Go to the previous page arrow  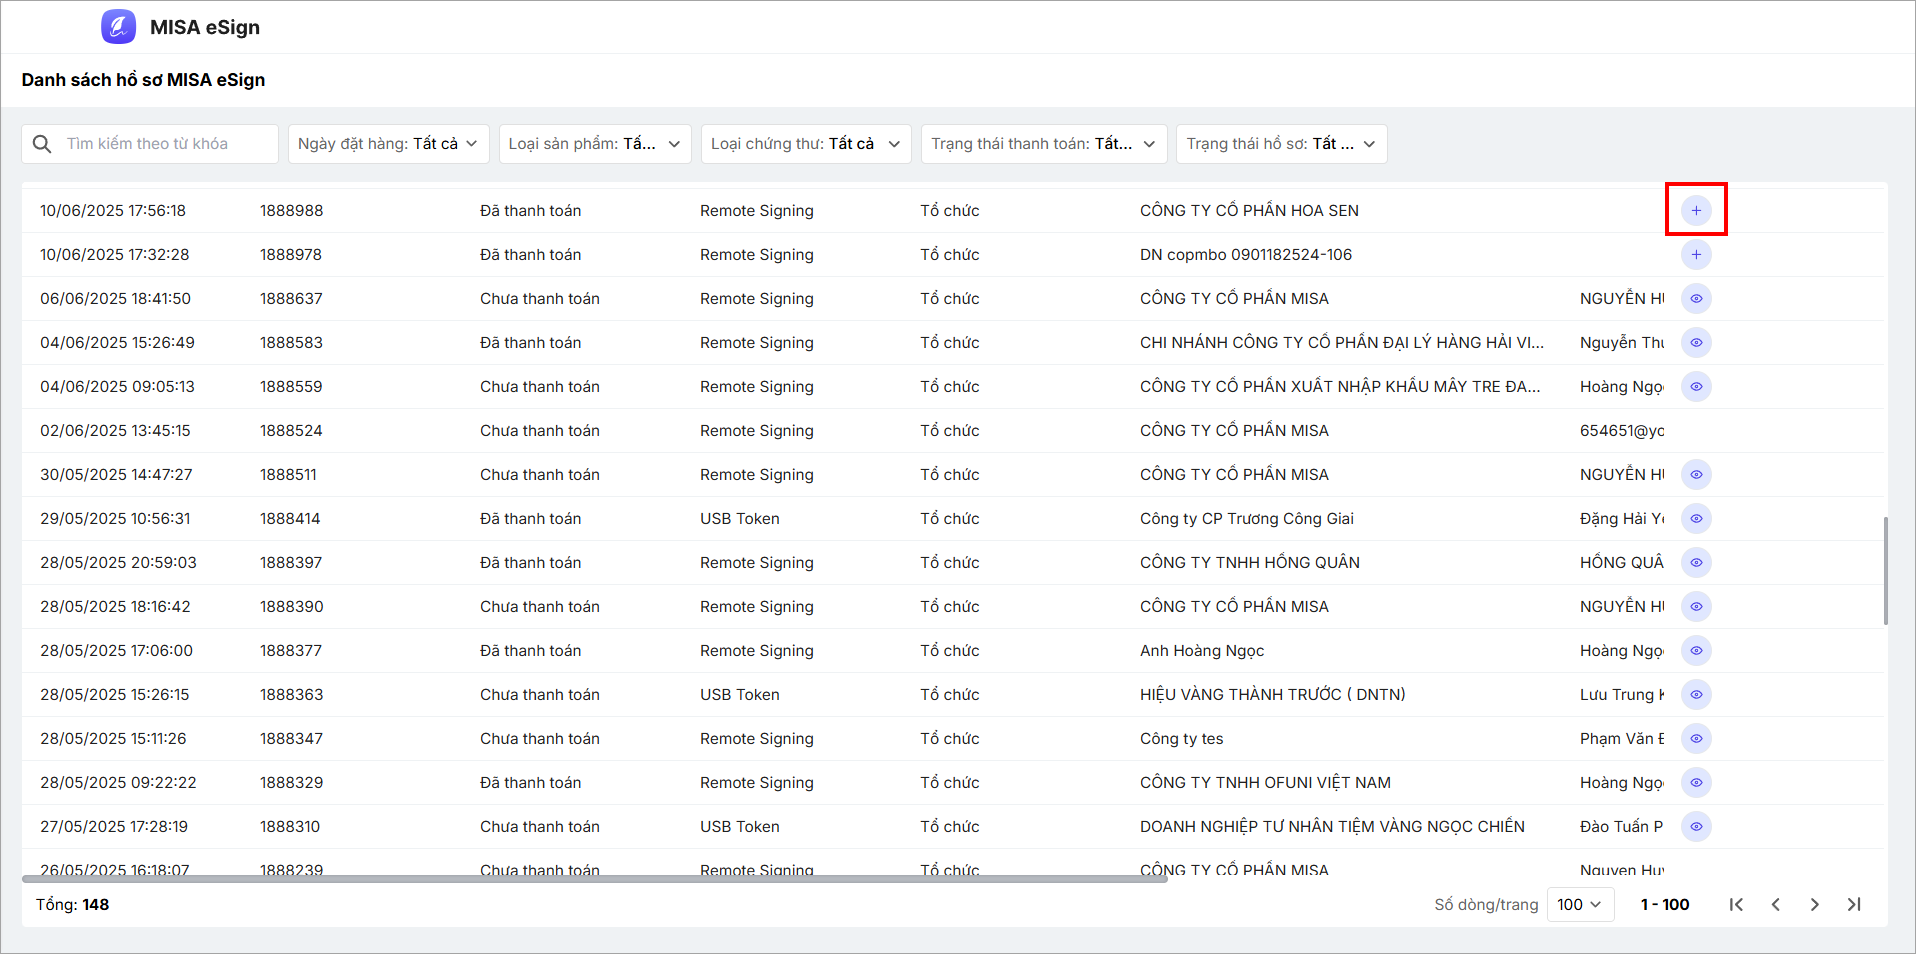(1775, 904)
